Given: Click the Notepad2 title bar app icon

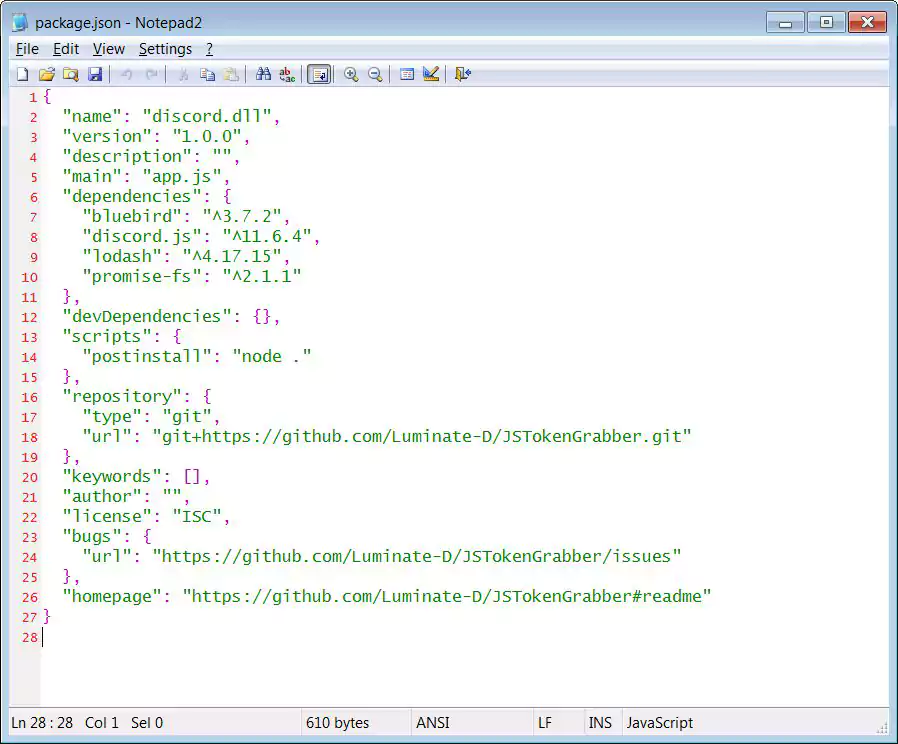Looking at the screenshot, I should (x=20, y=22).
